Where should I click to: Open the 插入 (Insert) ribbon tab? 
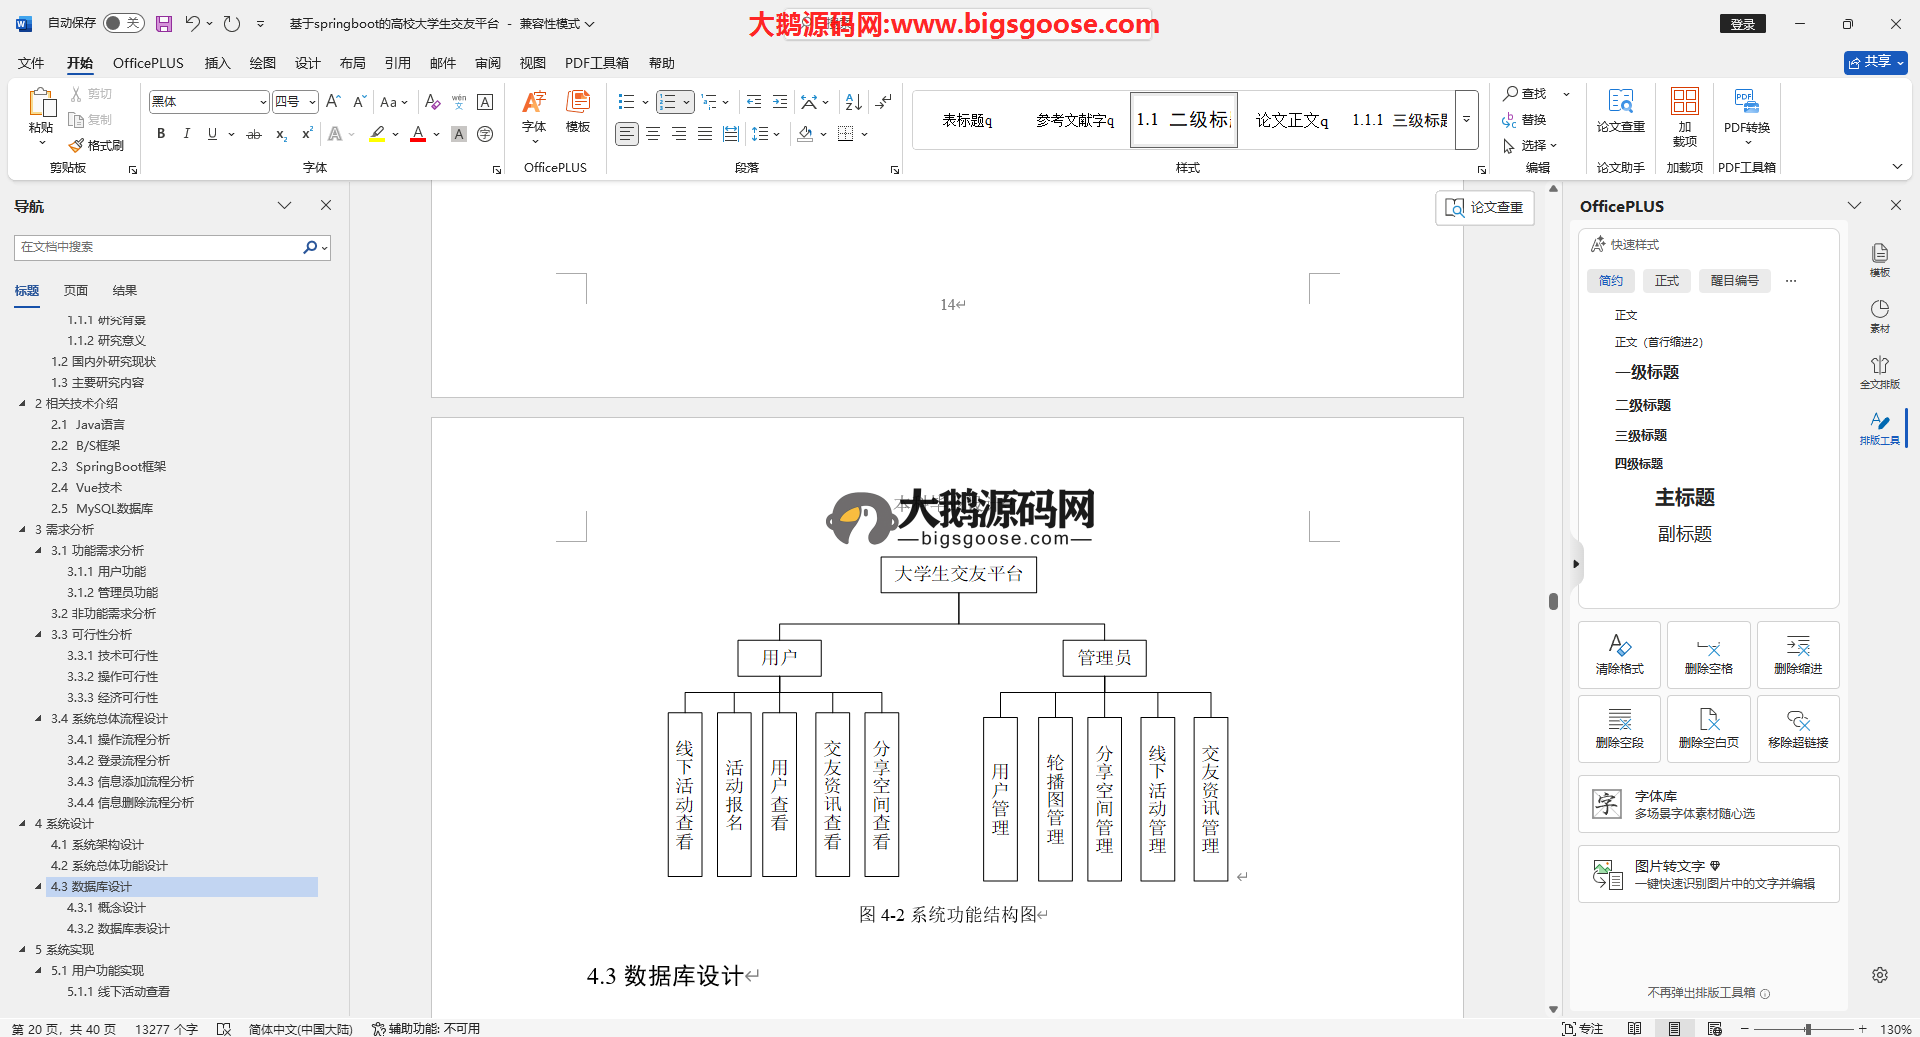217,63
